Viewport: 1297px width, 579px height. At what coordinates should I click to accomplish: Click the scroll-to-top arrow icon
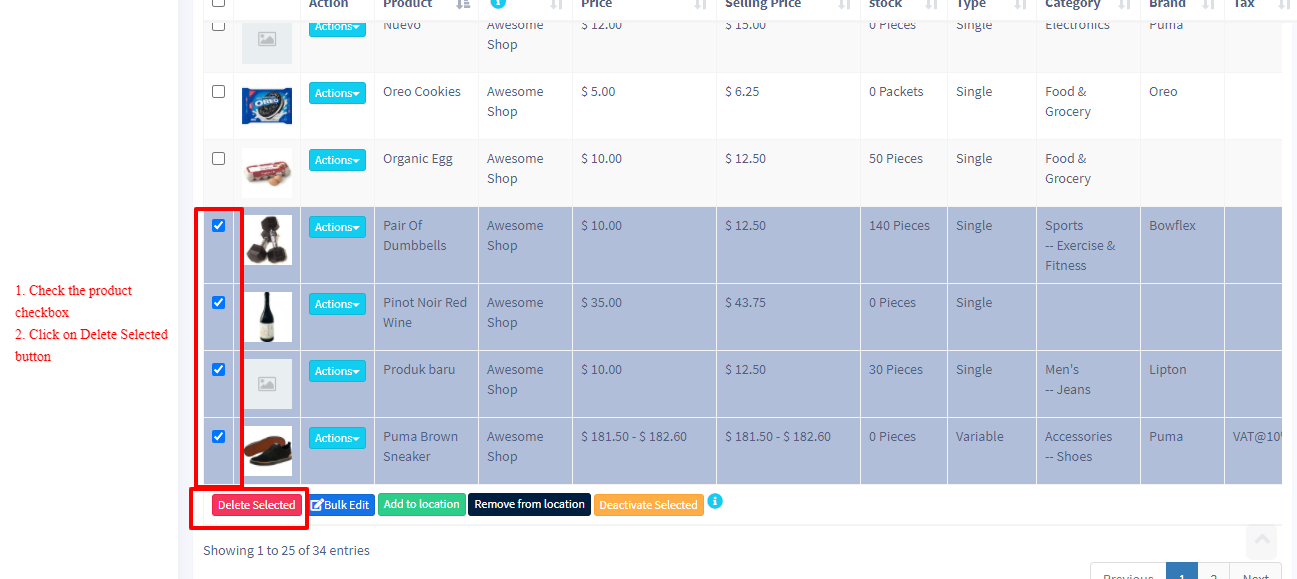tap(1262, 540)
